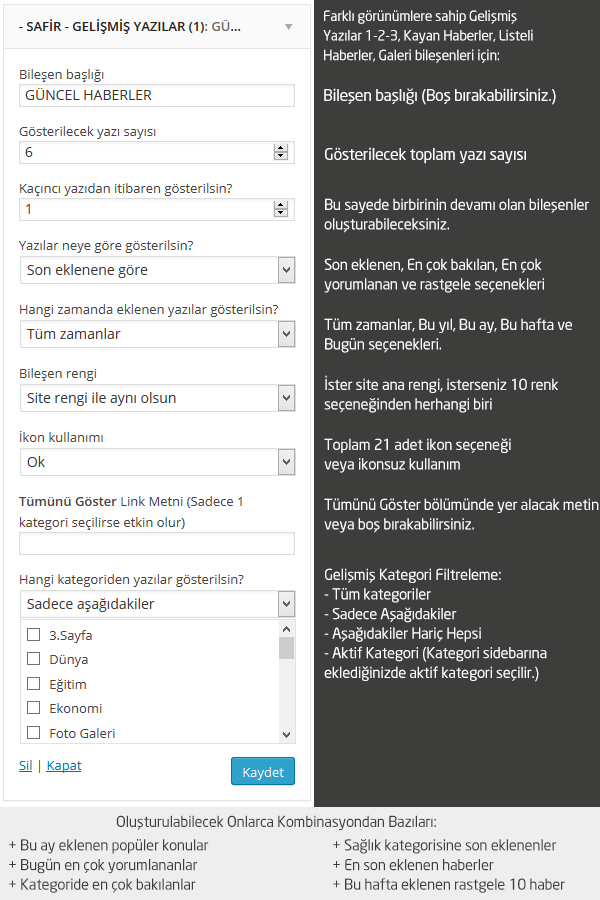Click the Kaçıncı yazıdan itibaren number field
The width and height of the screenshot is (600, 900).
157,209
